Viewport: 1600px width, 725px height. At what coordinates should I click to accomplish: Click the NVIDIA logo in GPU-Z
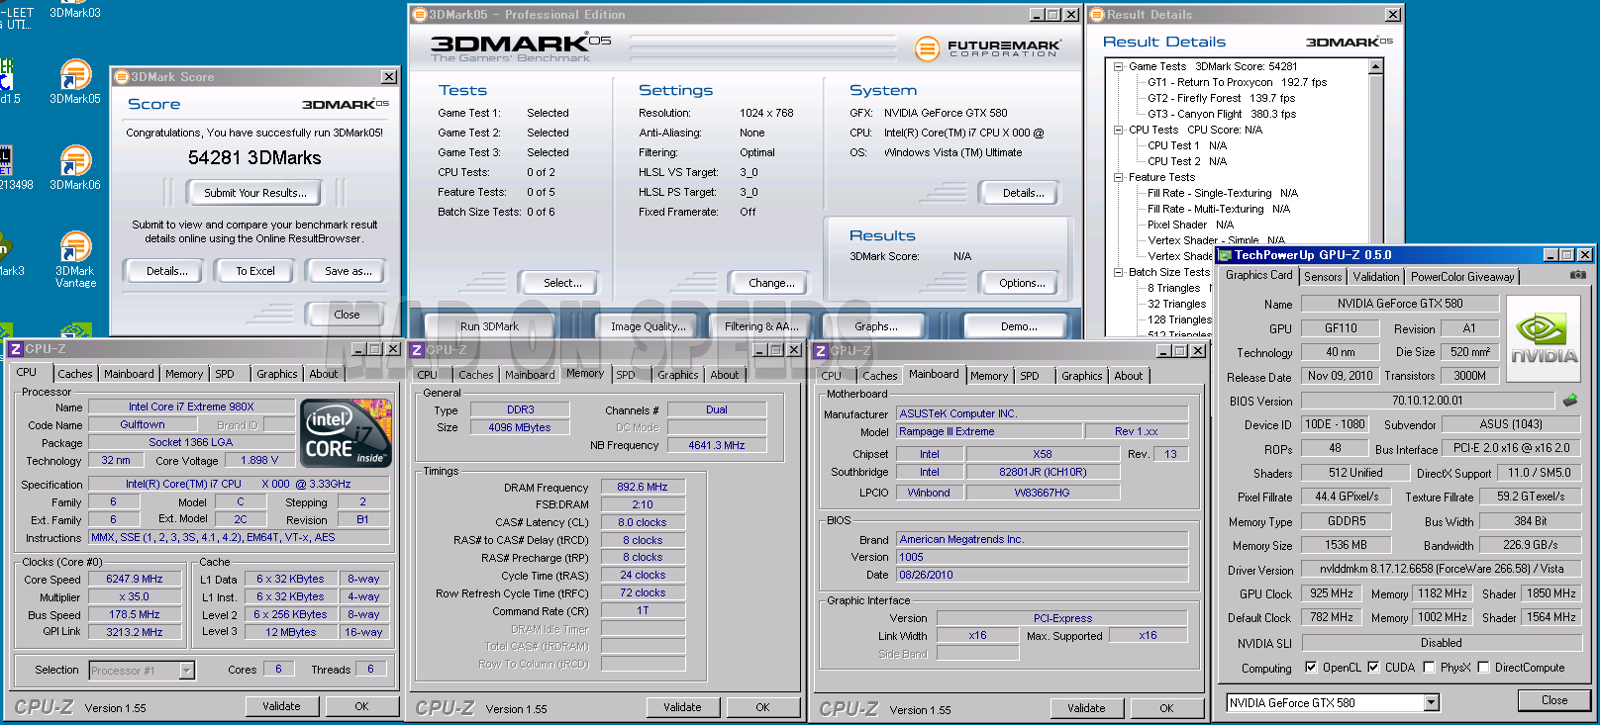1544,340
